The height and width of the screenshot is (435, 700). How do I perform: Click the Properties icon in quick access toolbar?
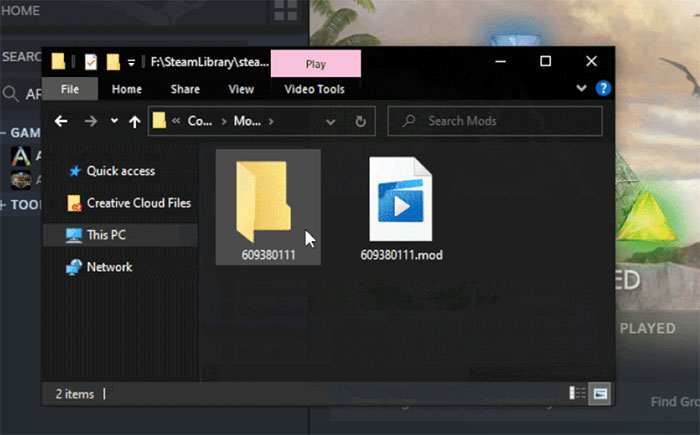[x=91, y=63]
